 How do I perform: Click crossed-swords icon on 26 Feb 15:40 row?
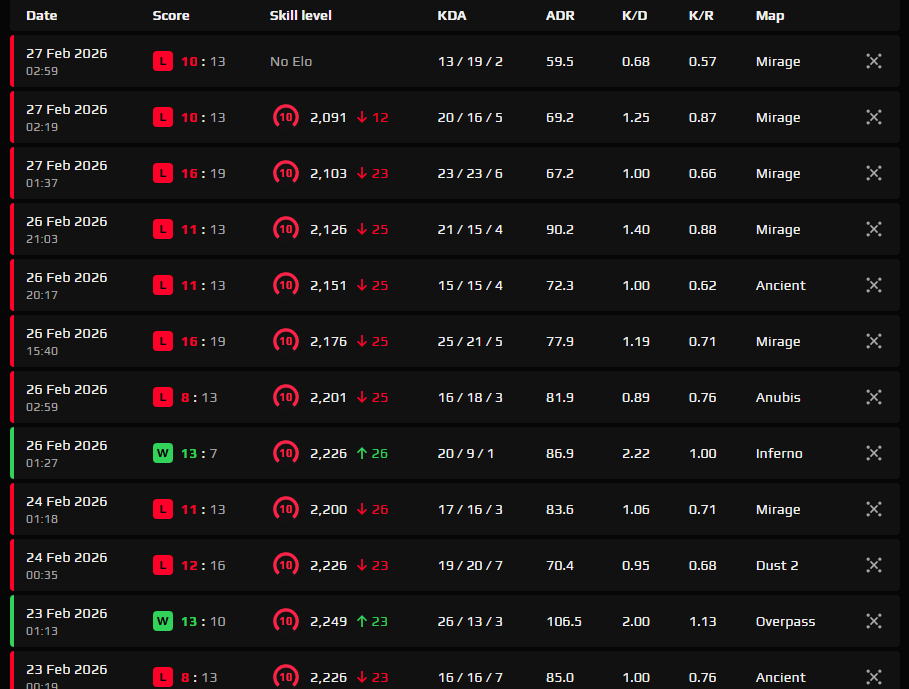(874, 341)
